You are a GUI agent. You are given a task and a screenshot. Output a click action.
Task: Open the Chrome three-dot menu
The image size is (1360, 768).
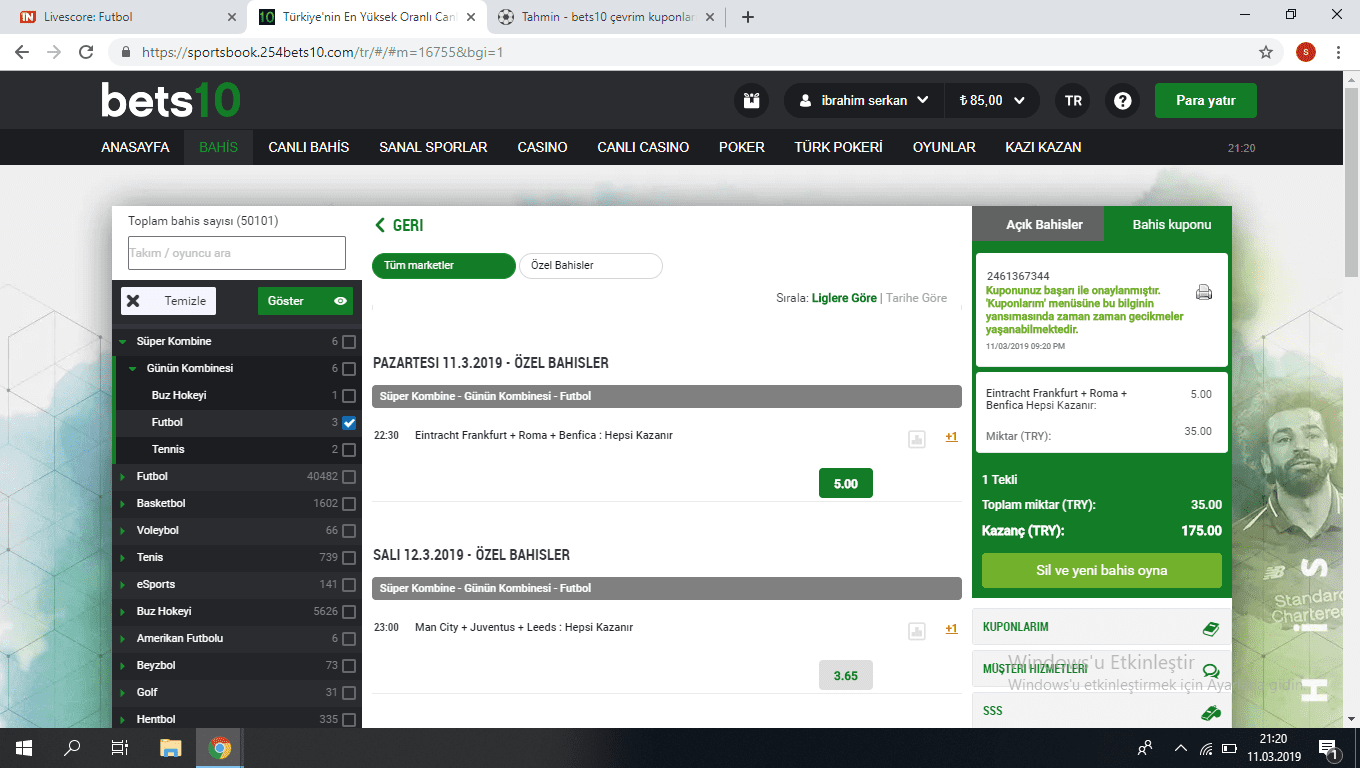[x=1339, y=52]
